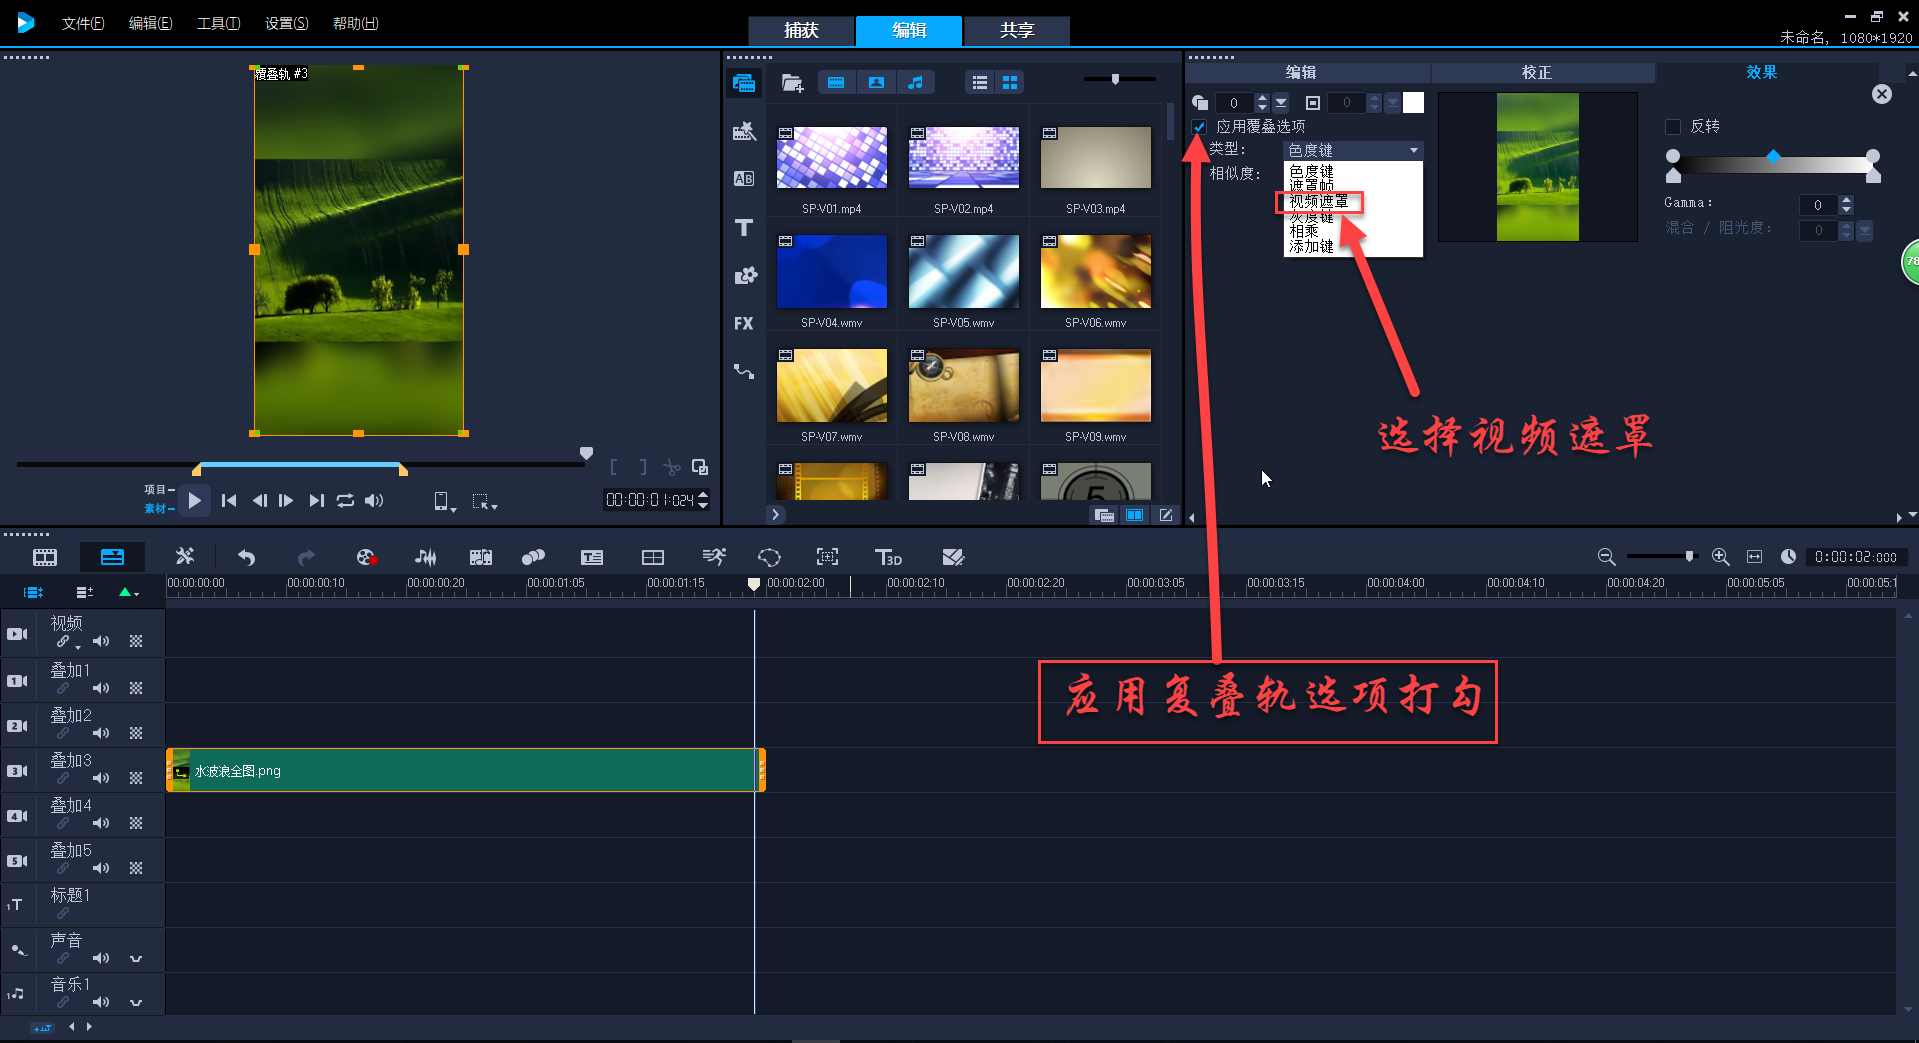This screenshot has height=1043, width=1919.
Task: Open the multi-camera editor
Action: pos(653,557)
